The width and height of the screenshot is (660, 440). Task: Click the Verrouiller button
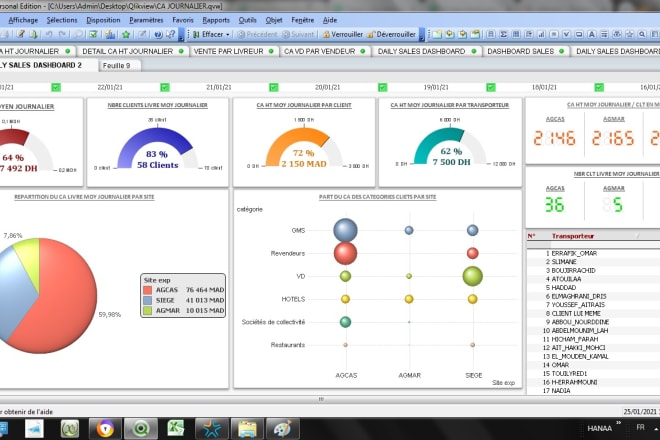(342, 35)
